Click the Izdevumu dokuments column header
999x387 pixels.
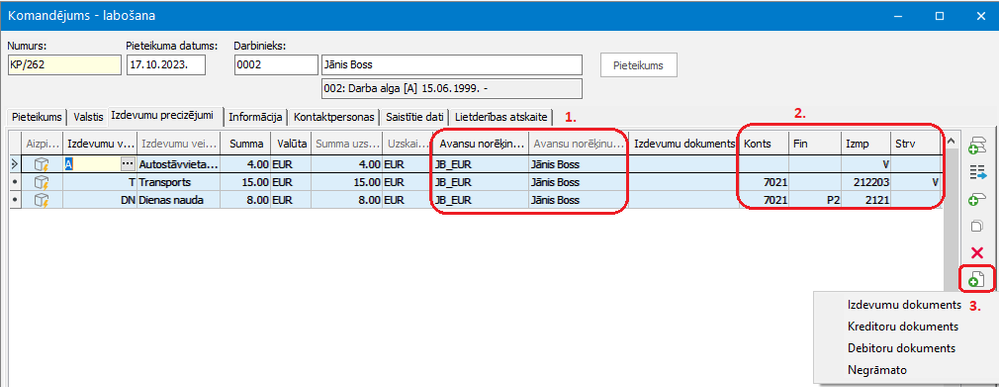point(685,144)
